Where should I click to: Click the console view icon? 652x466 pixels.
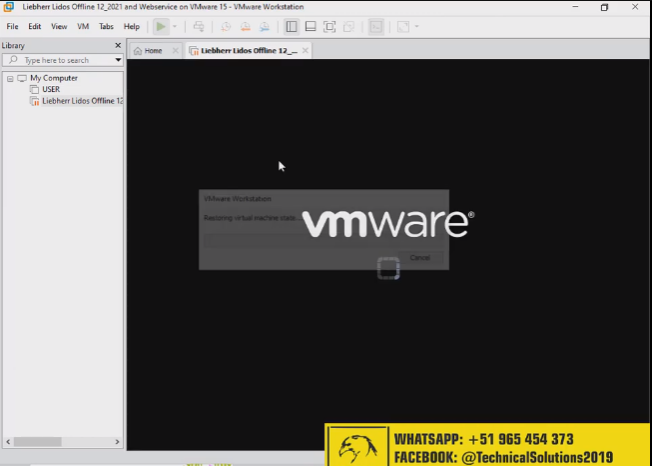(376, 26)
